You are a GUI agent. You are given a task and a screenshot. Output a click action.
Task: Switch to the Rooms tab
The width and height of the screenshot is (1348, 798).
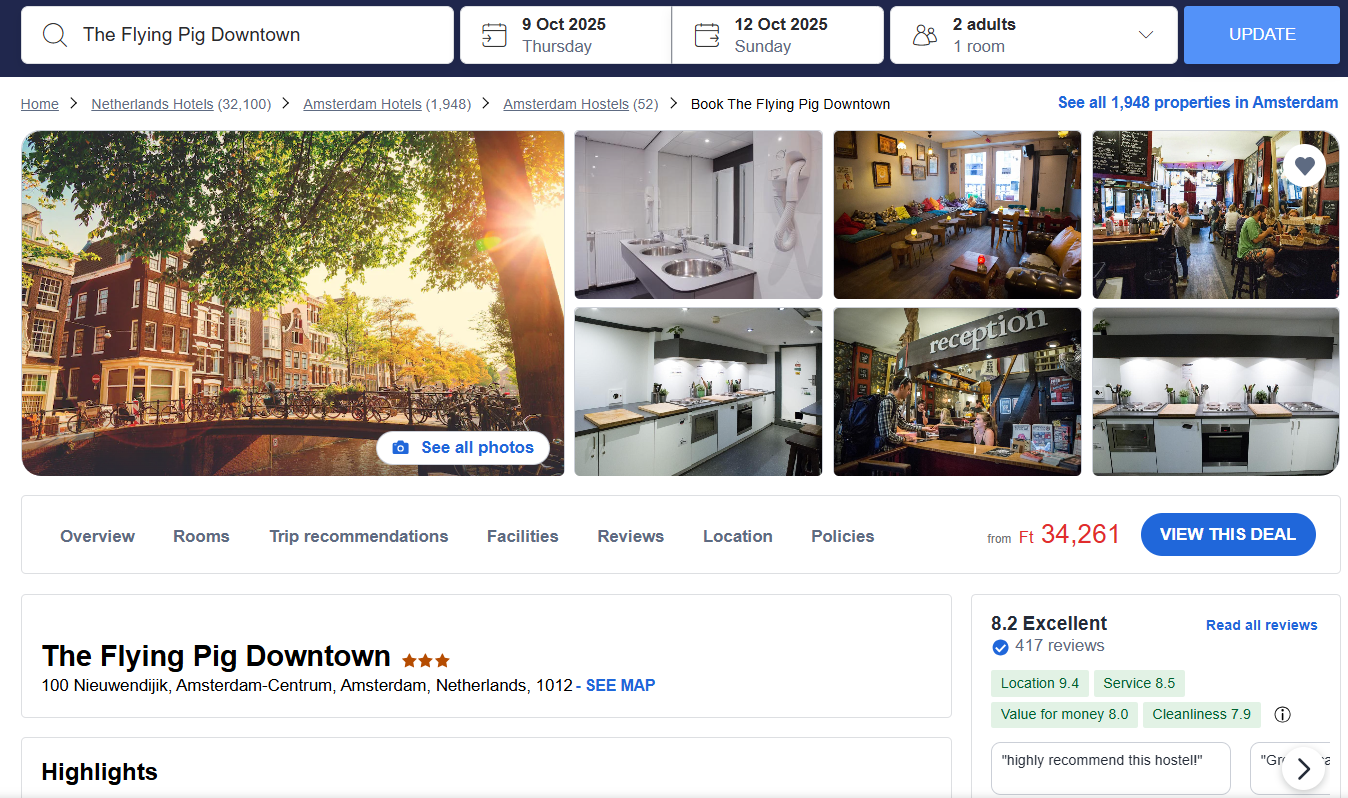201,536
